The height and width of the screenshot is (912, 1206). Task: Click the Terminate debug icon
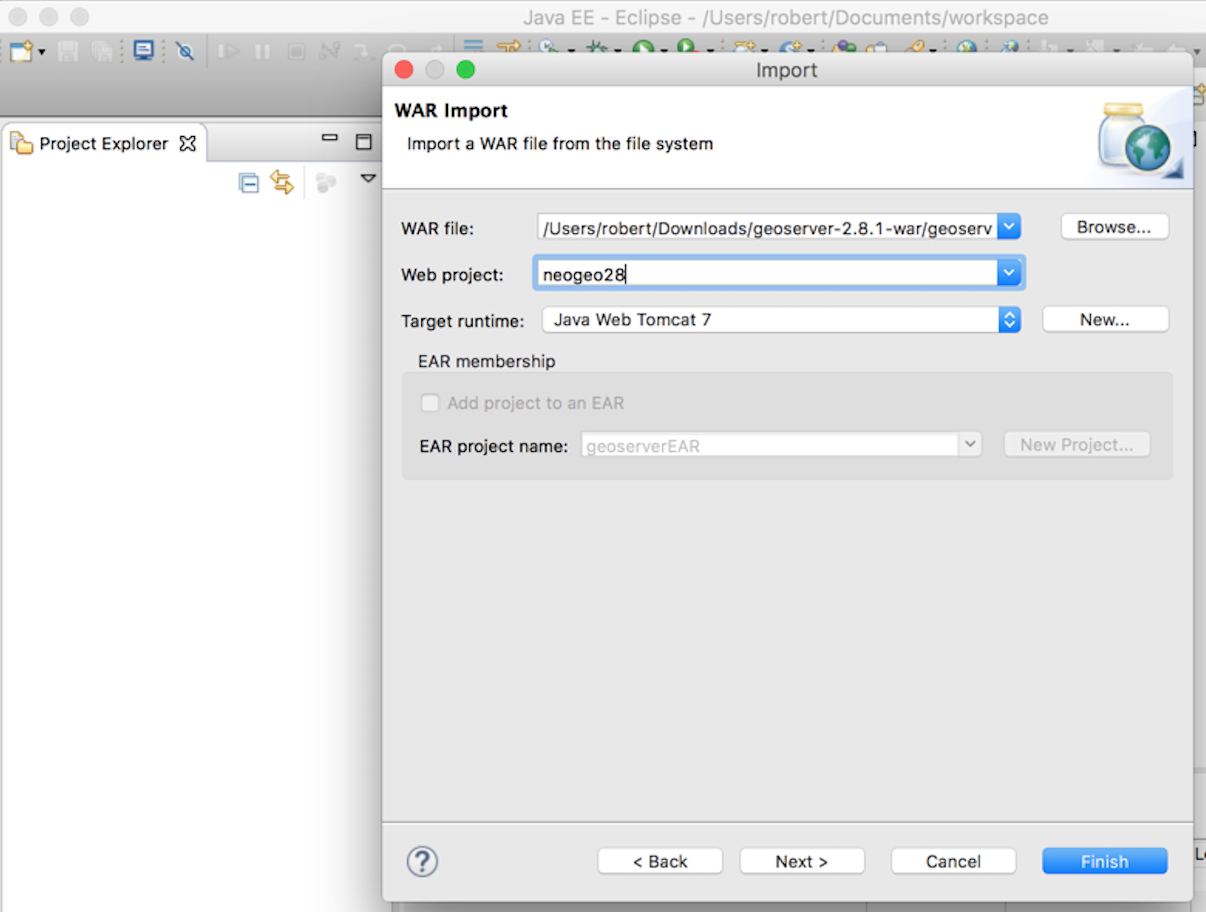point(296,51)
